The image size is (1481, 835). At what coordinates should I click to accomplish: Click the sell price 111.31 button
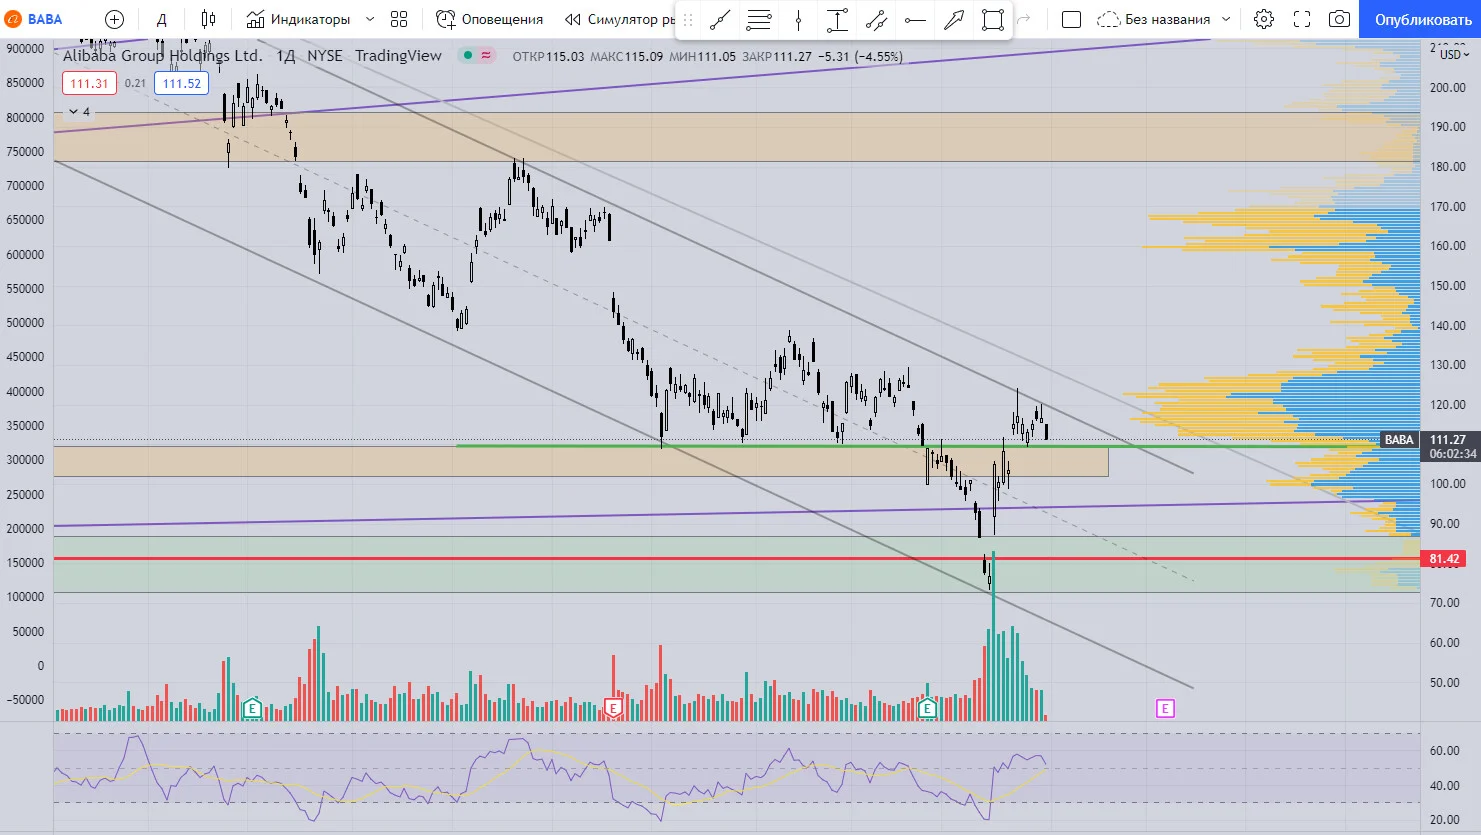point(89,84)
